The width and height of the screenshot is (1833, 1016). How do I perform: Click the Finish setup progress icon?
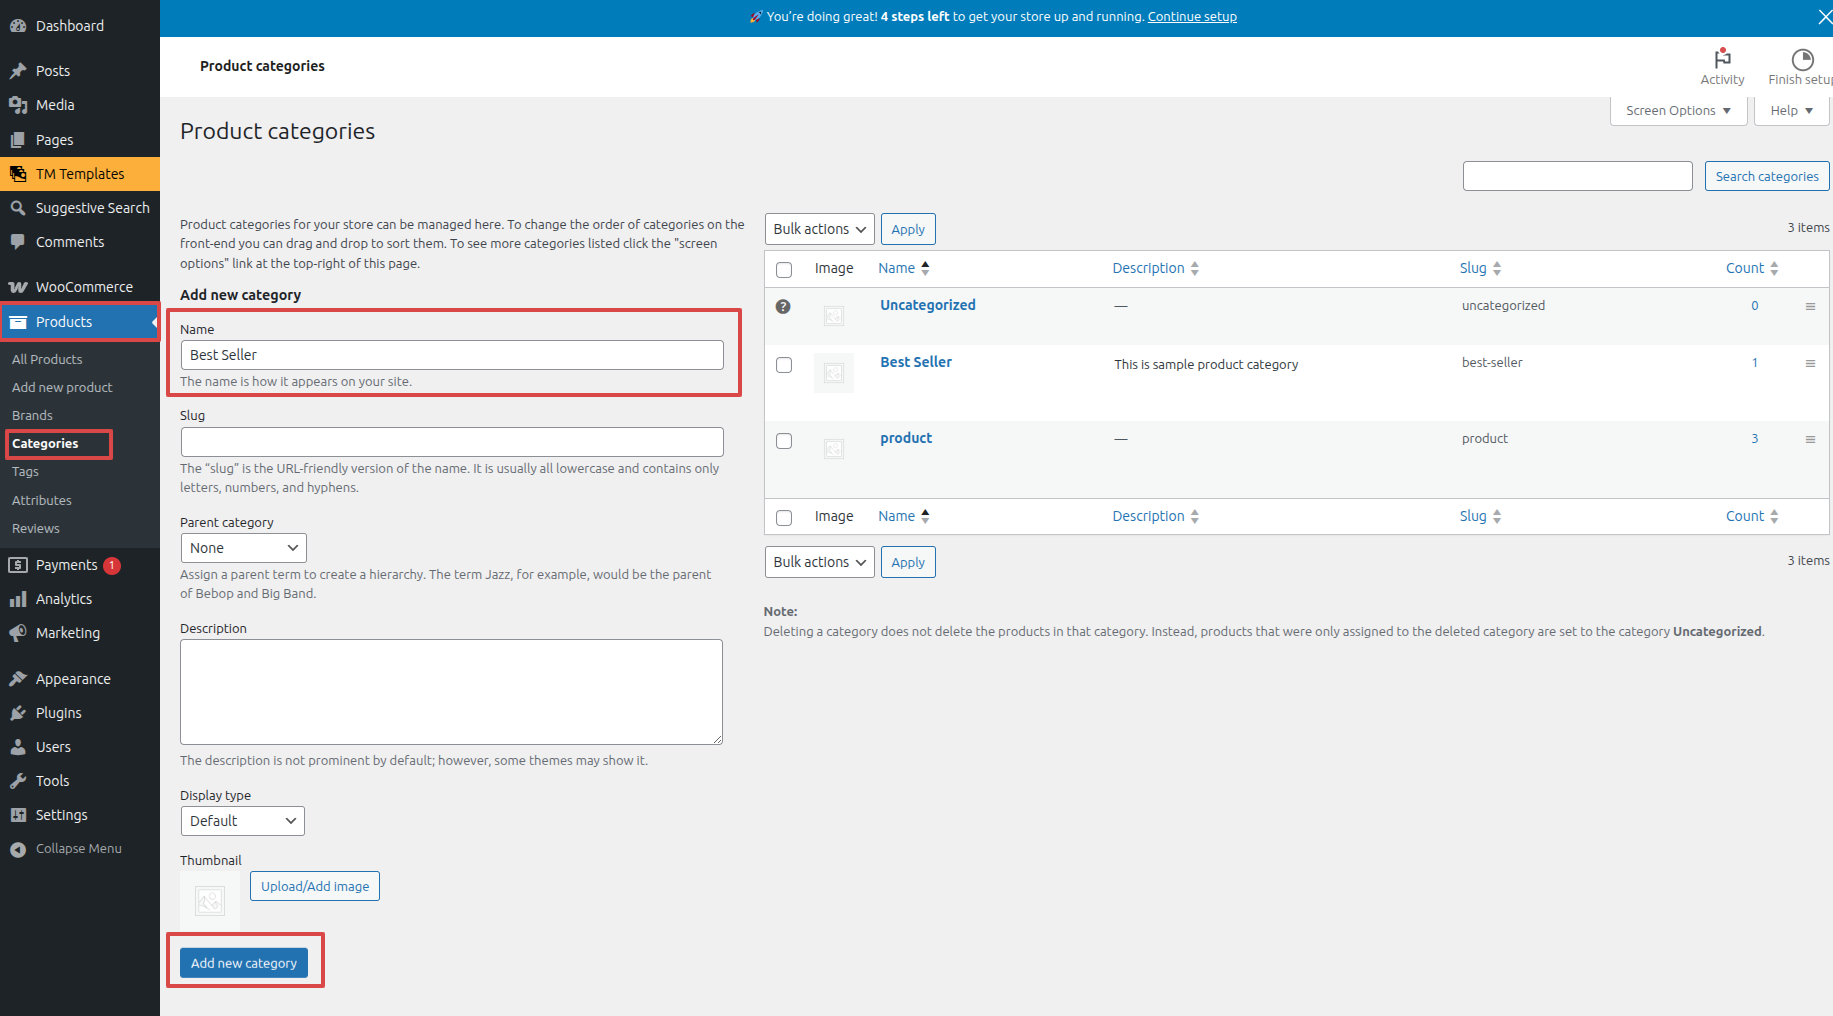click(x=1802, y=59)
